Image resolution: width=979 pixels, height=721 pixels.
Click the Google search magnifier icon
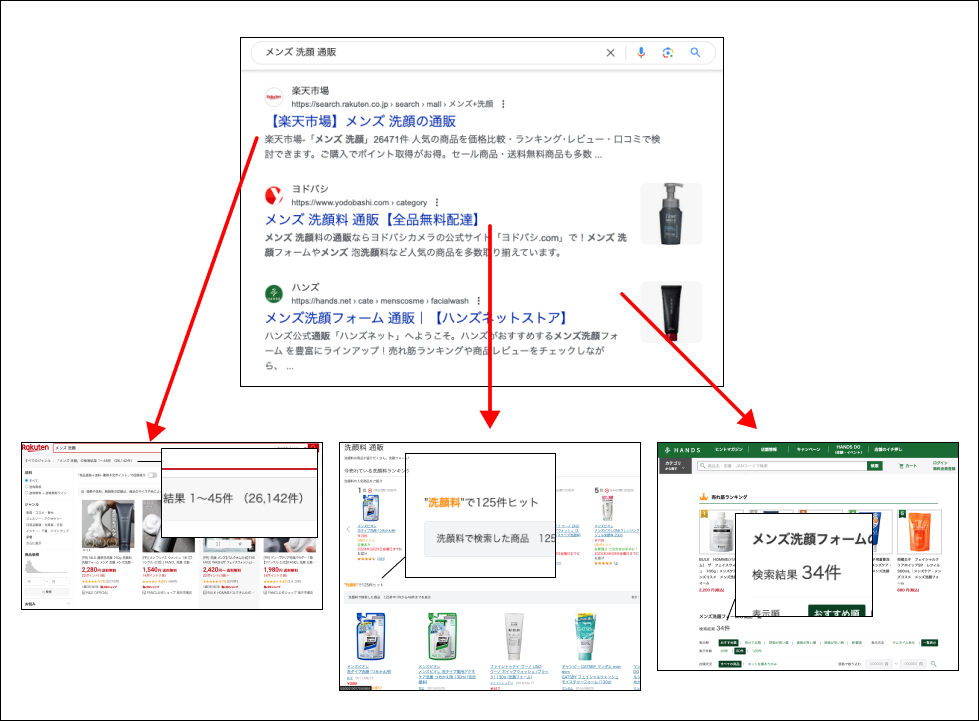695,53
